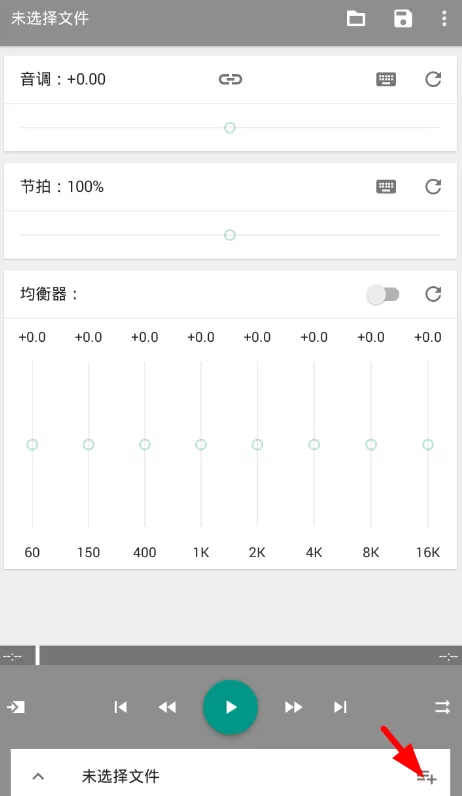The width and height of the screenshot is (462, 796).
Task: Click the fast forward button
Action: [293, 707]
